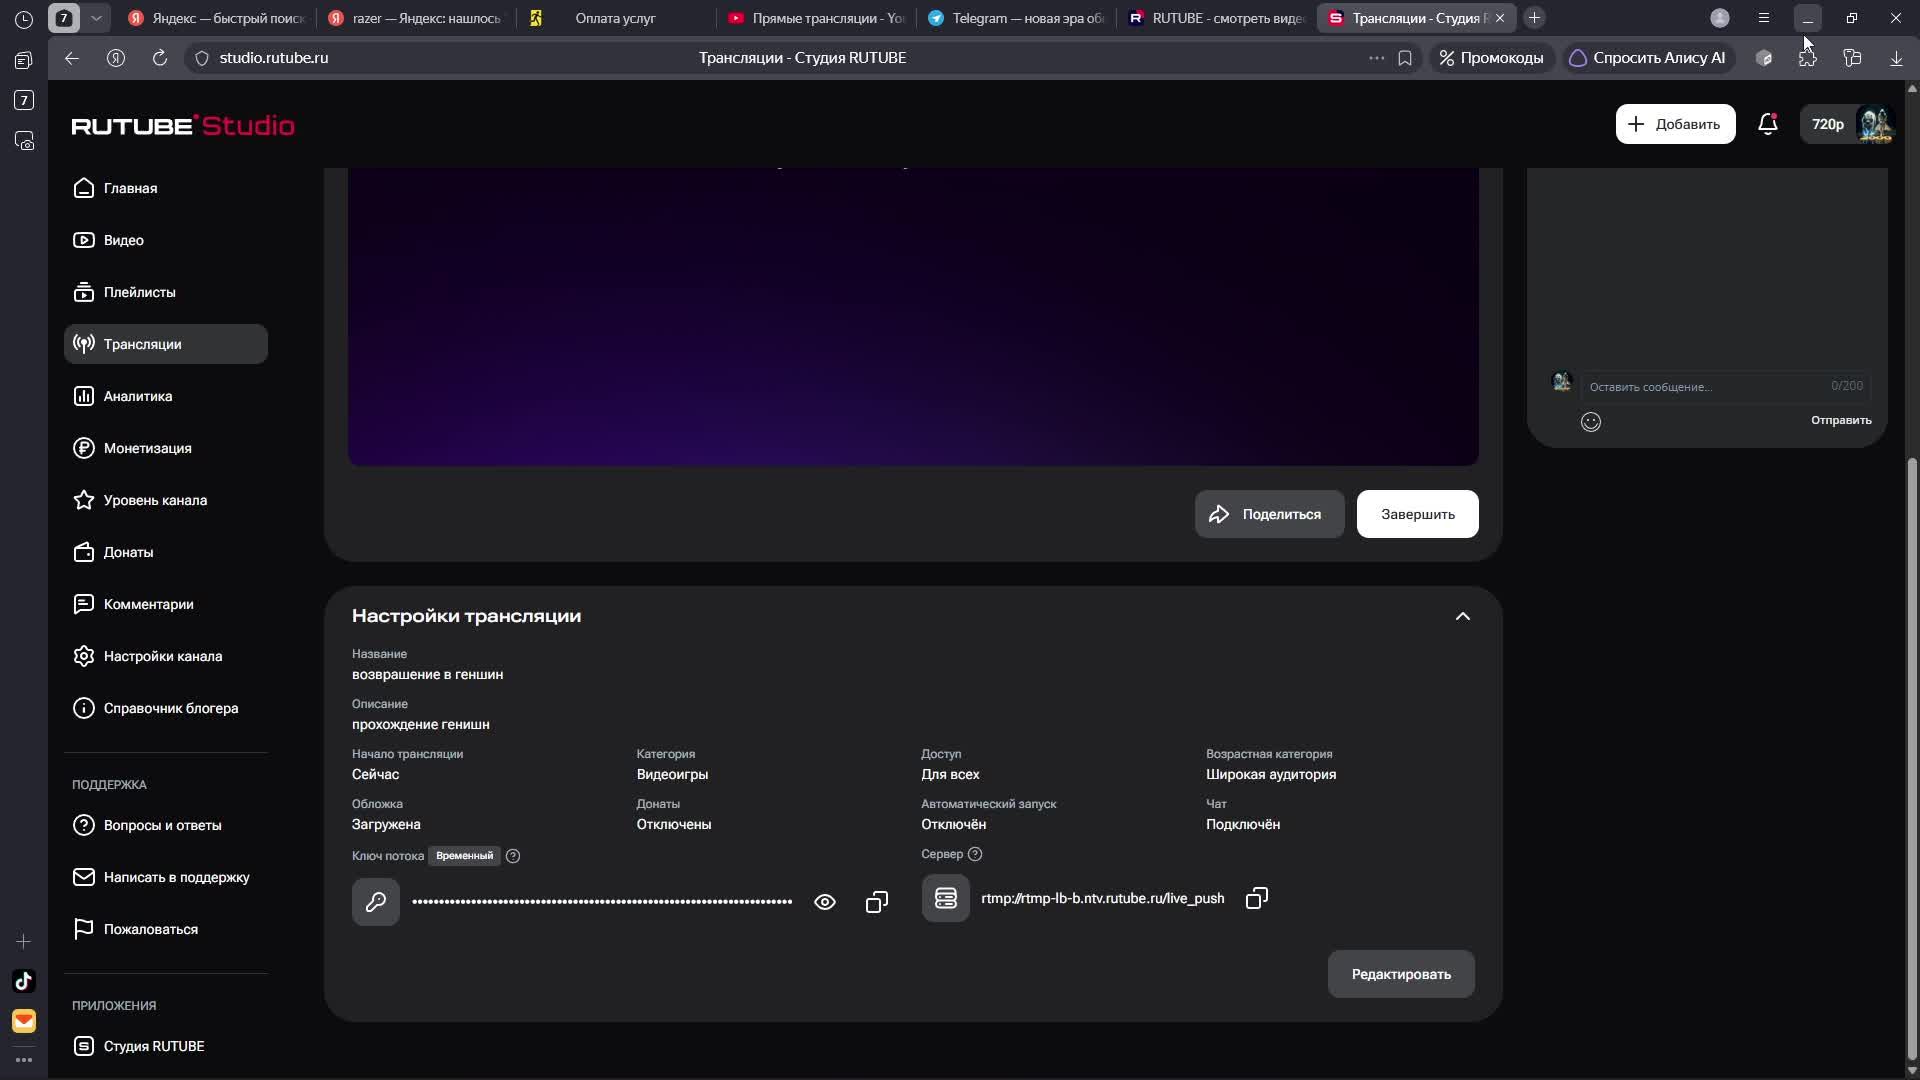1920x1080 pixels.
Task: Switch to the Яндекс — быстрый поиск tab
Action: (217, 18)
